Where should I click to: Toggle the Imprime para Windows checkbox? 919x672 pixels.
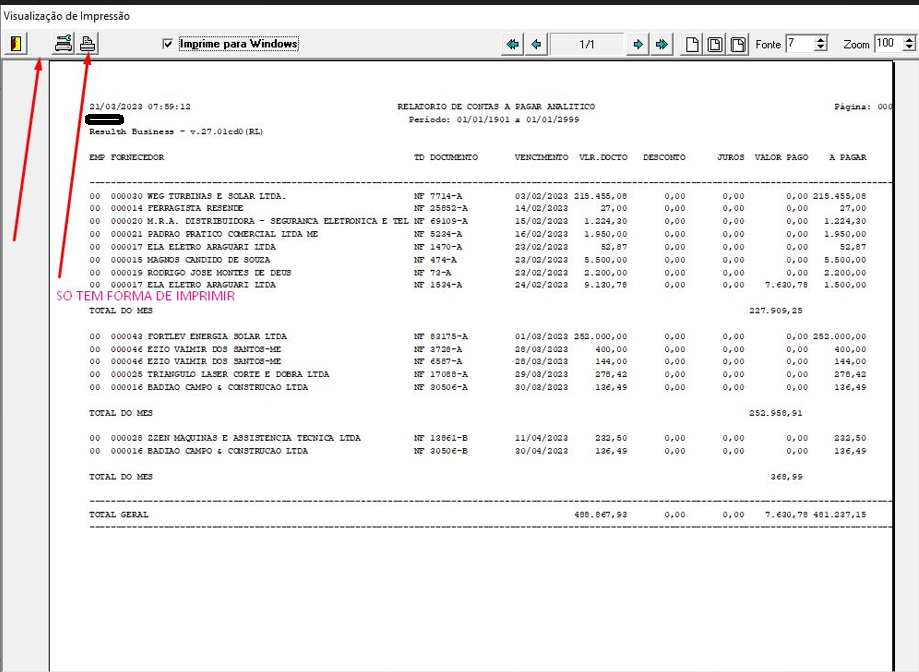168,44
